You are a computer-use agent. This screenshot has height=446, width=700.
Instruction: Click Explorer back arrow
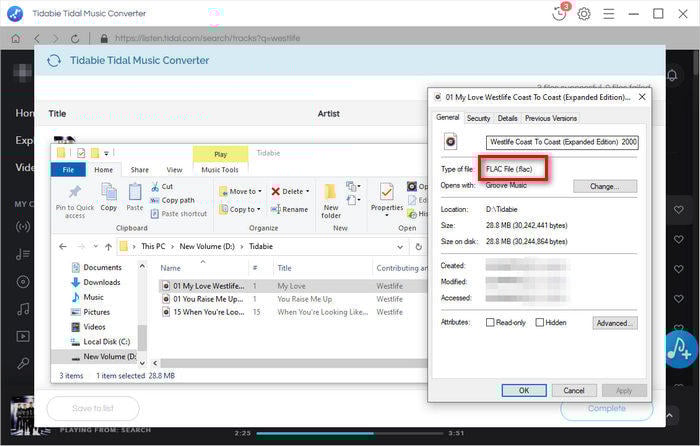click(x=63, y=246)
